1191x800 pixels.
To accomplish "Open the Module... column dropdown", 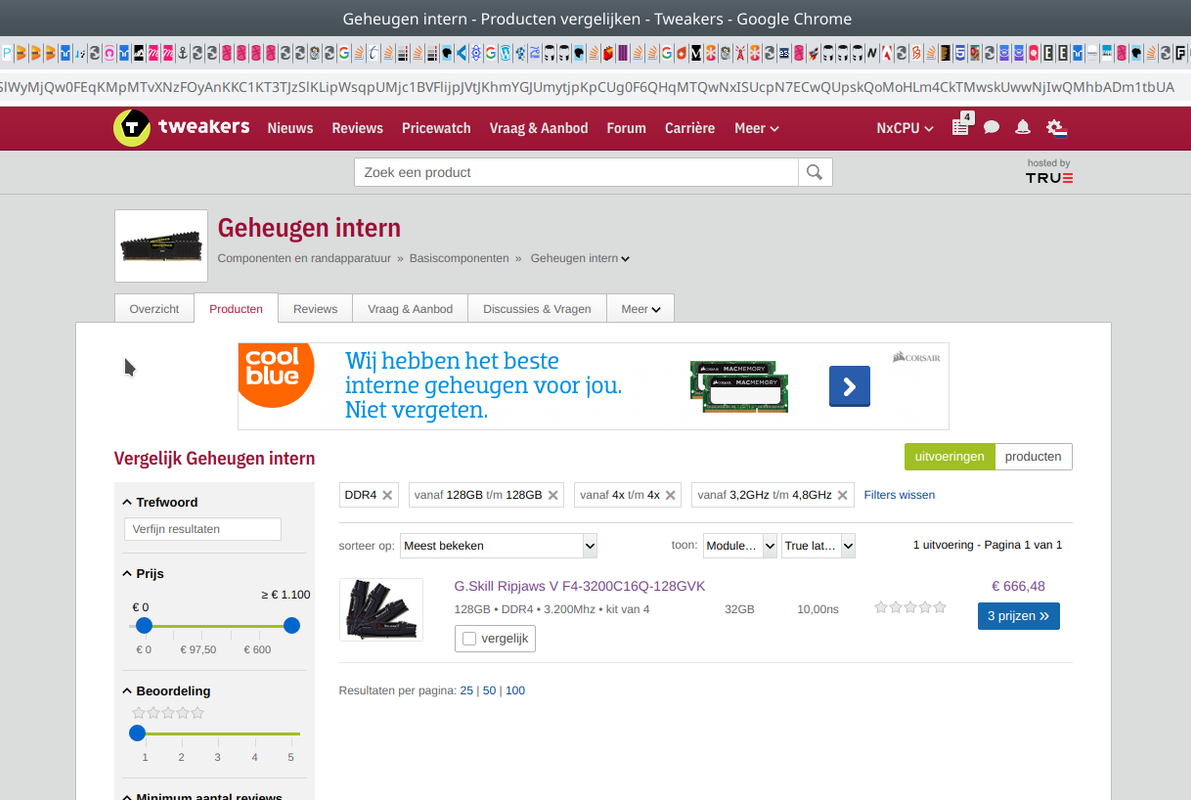I will [x=740, y=545].
